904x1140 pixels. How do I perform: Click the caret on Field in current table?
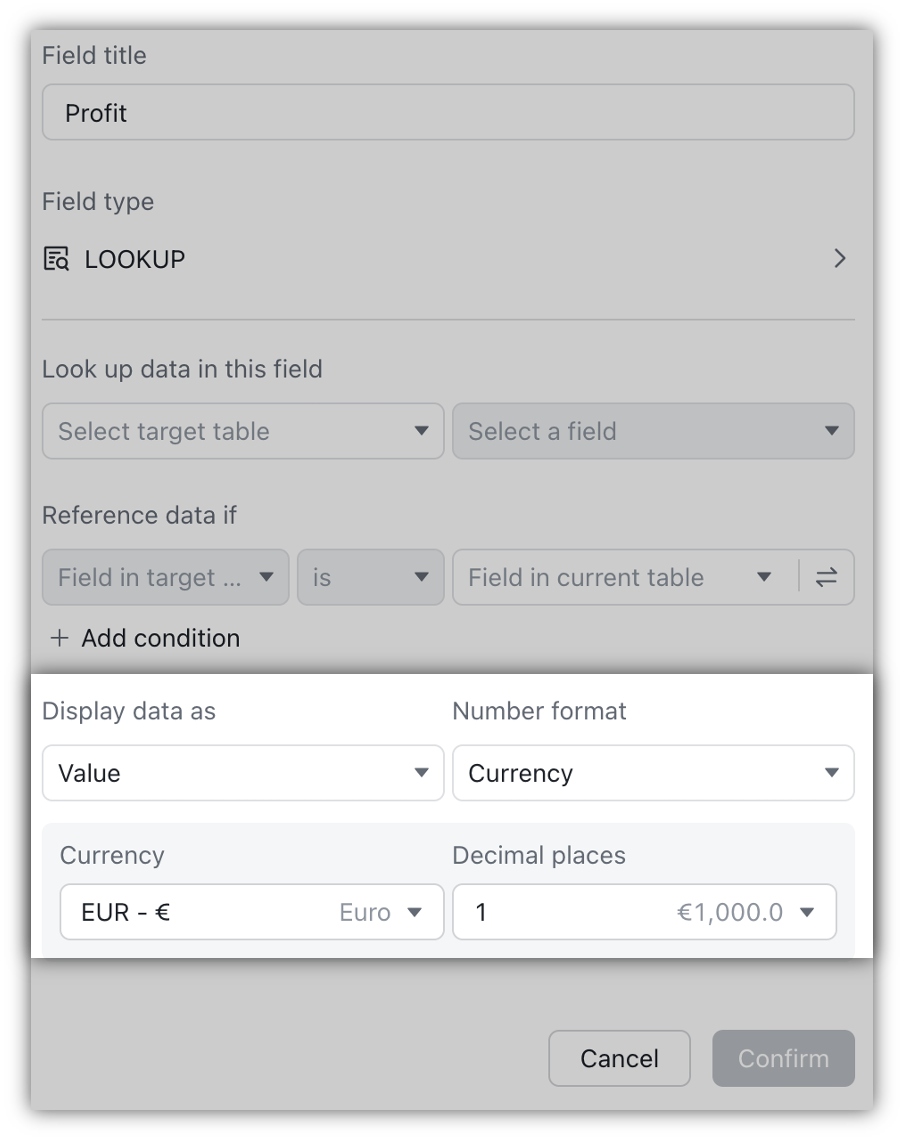[764, 577]
